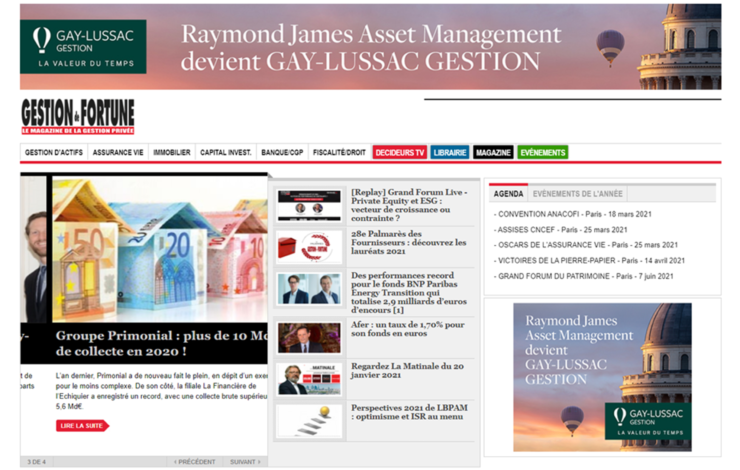The width and height of the screenshot is (740, 470).
Task: Open Groupe Primonial collecte 2020 headline
Action: (160, 343)
